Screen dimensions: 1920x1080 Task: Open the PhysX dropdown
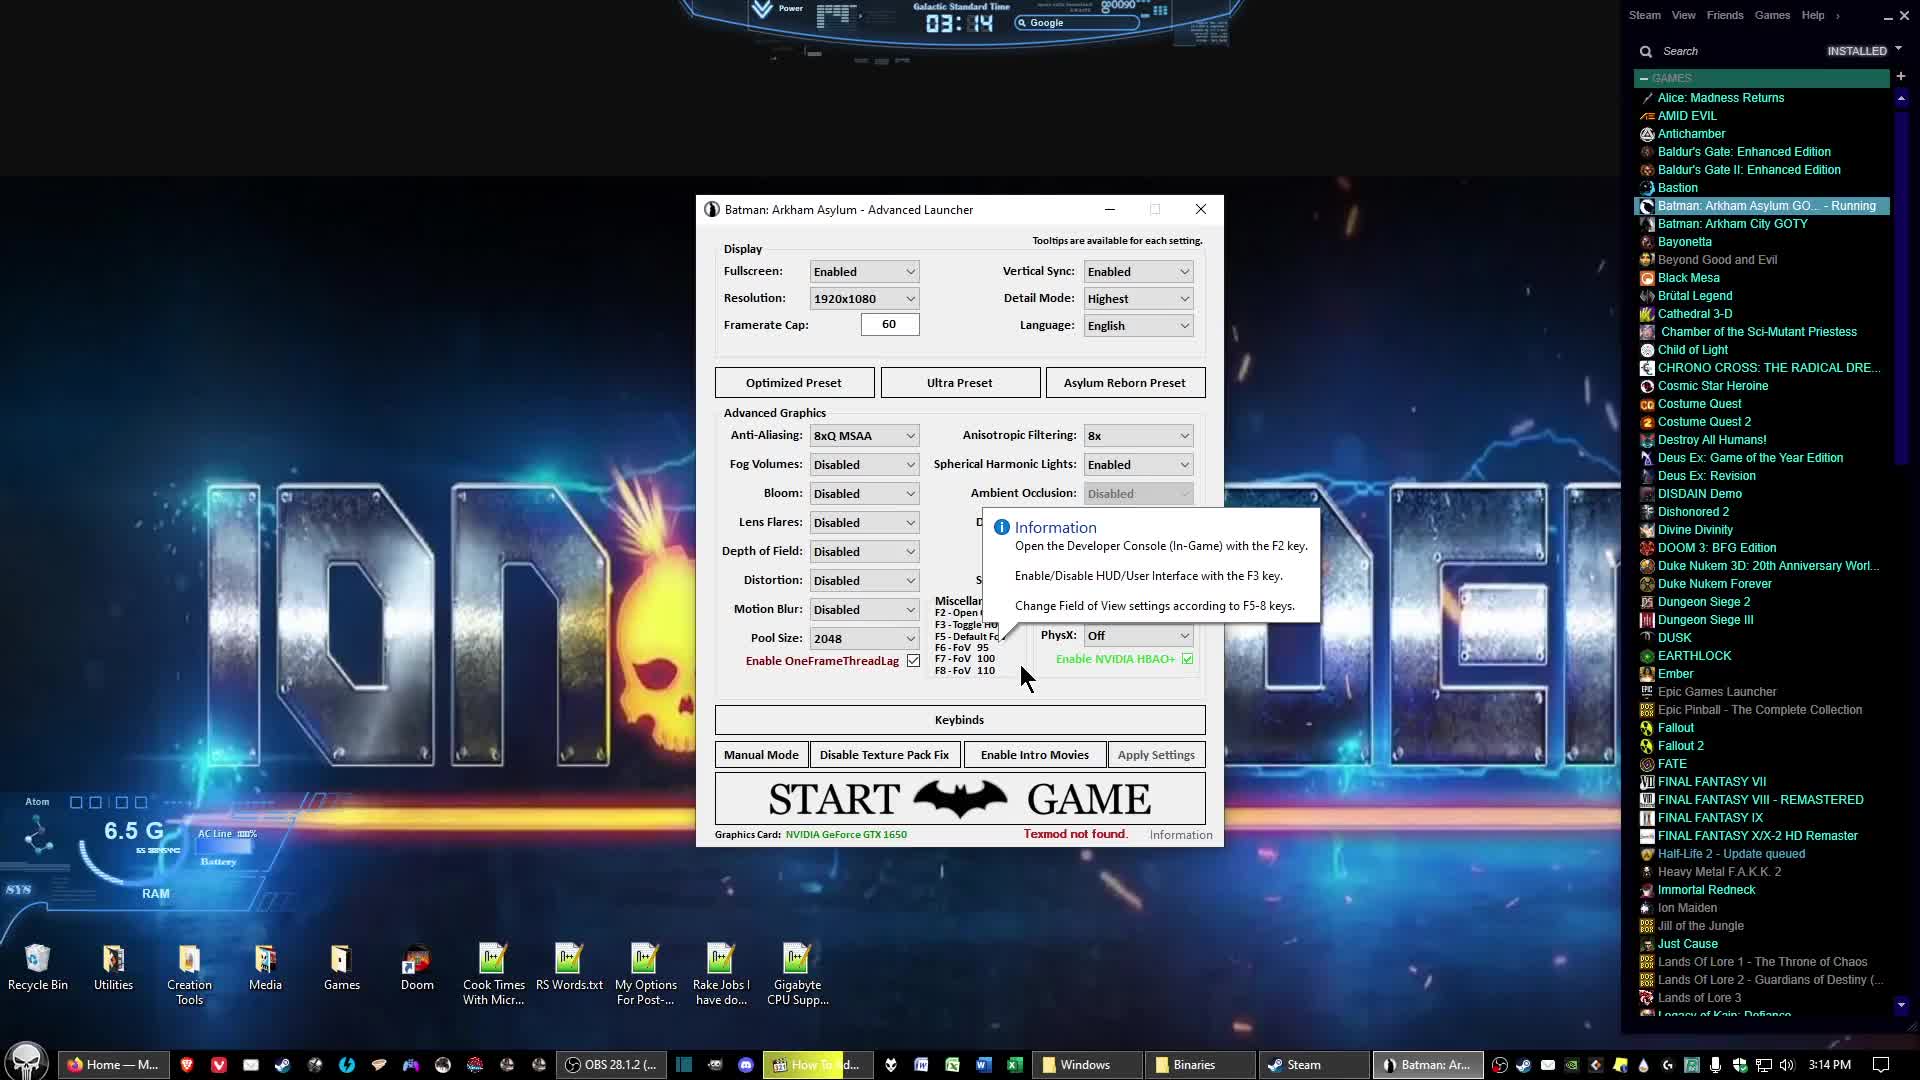tap(1137, 635)
